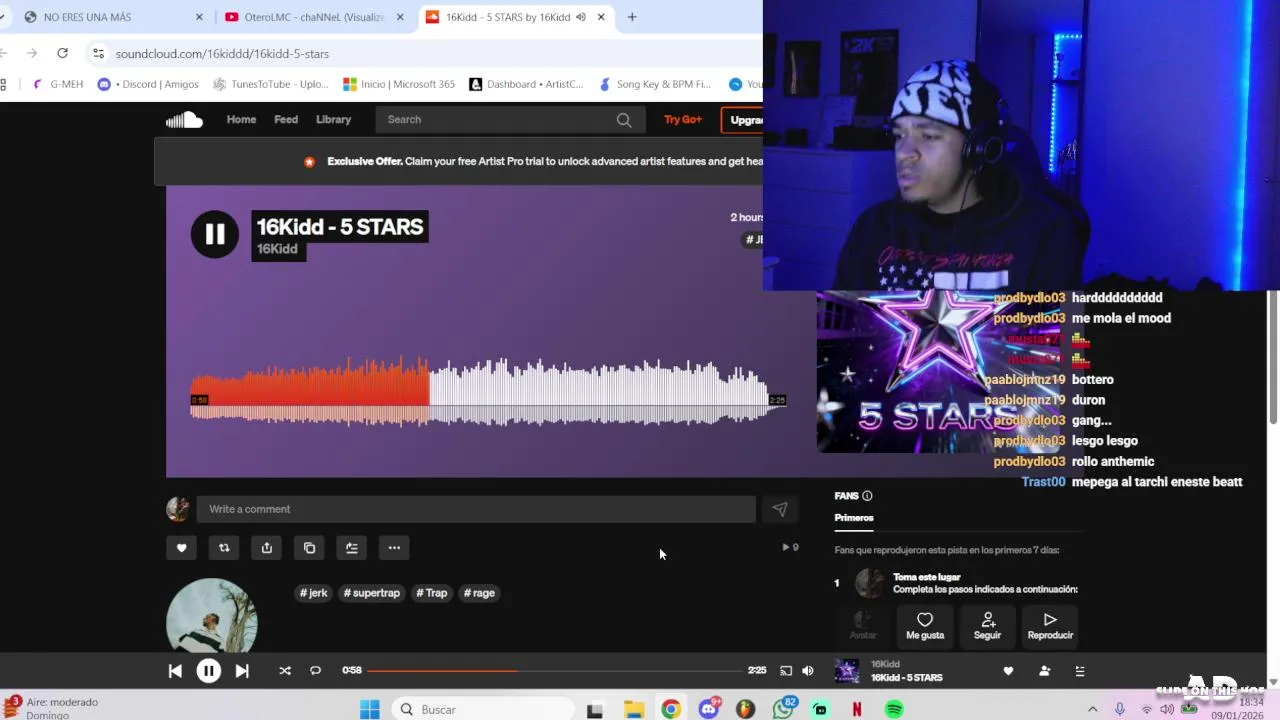Click the Me gusta button
The width and height of the screenshot is (1280, 720).
point(925,626)
